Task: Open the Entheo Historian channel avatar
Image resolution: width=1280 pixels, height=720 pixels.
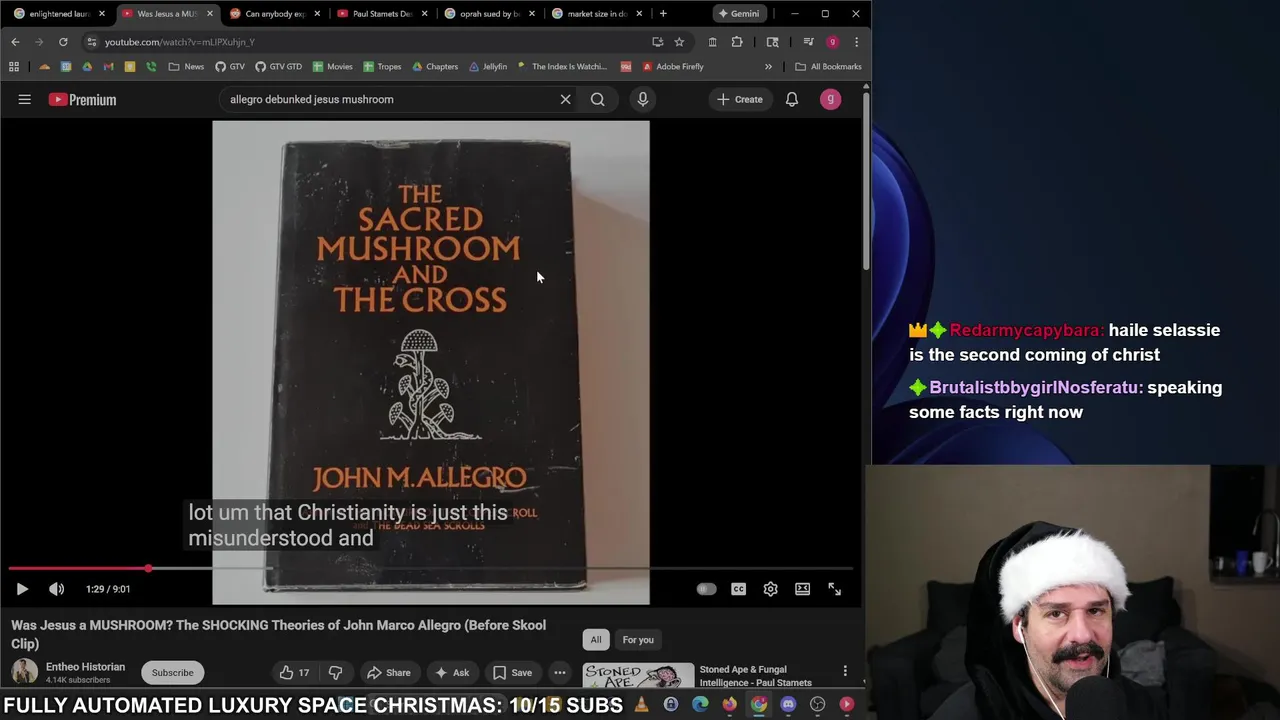Action: [25, 672]
